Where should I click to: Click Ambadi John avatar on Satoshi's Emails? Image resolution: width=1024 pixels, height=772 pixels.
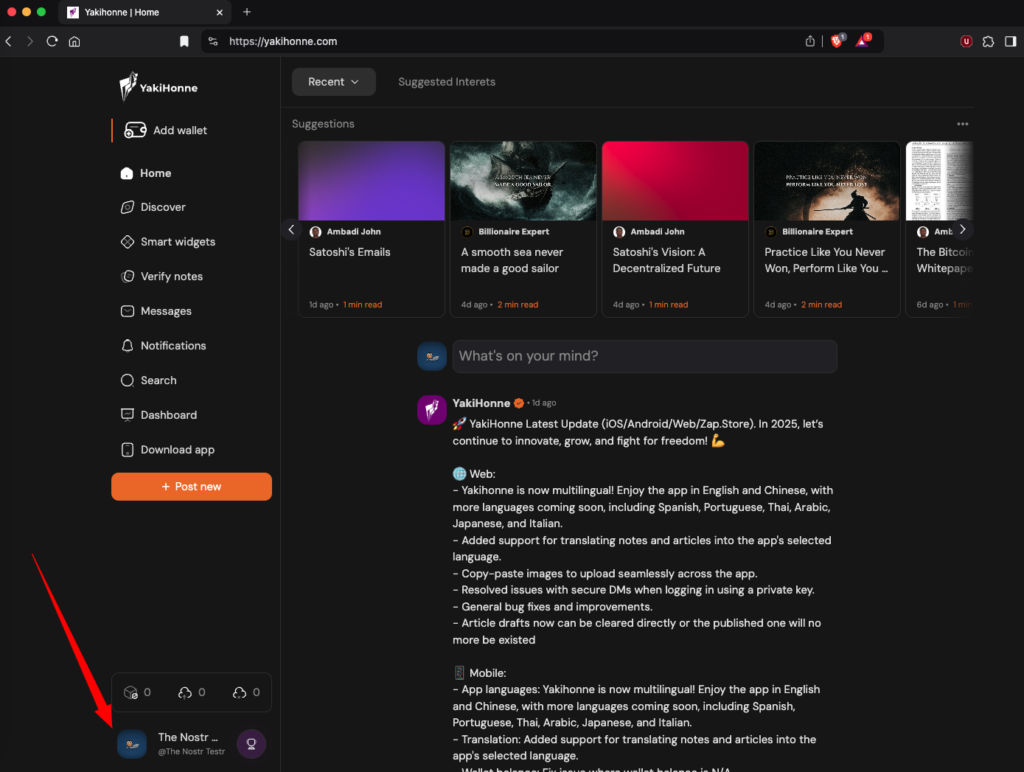coord(315,232)
